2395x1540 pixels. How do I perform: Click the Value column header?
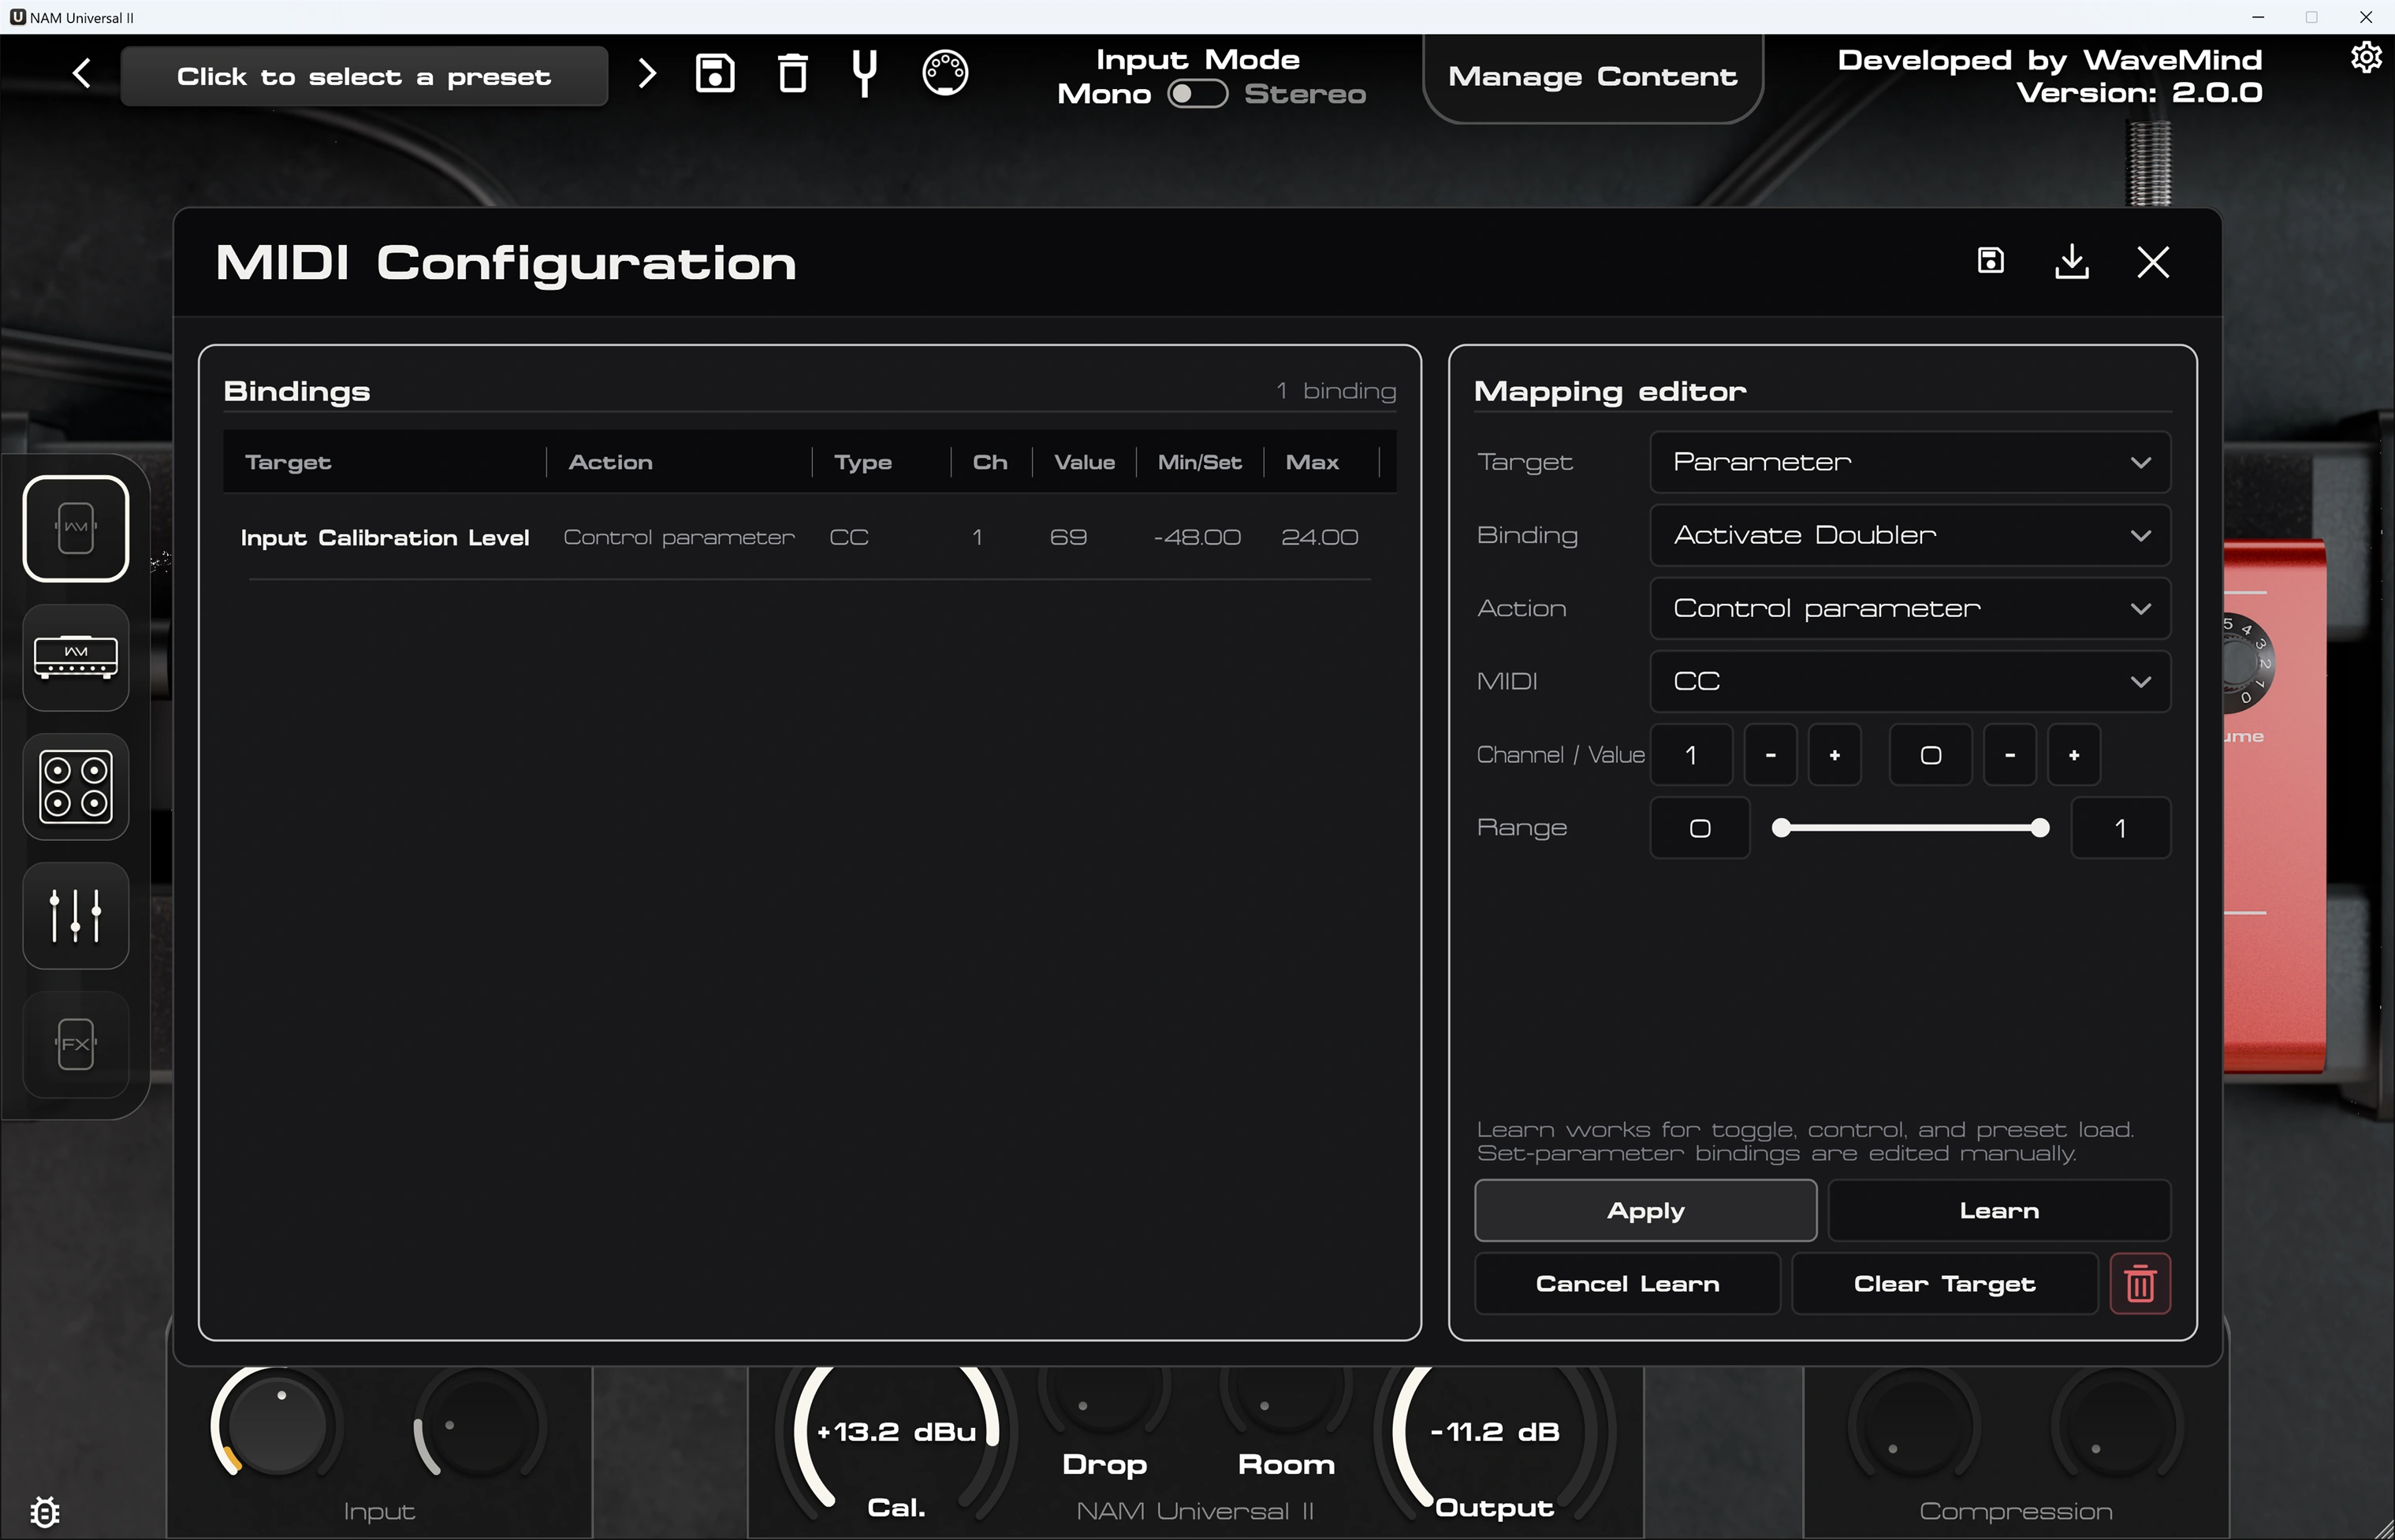click(1084, 462)
